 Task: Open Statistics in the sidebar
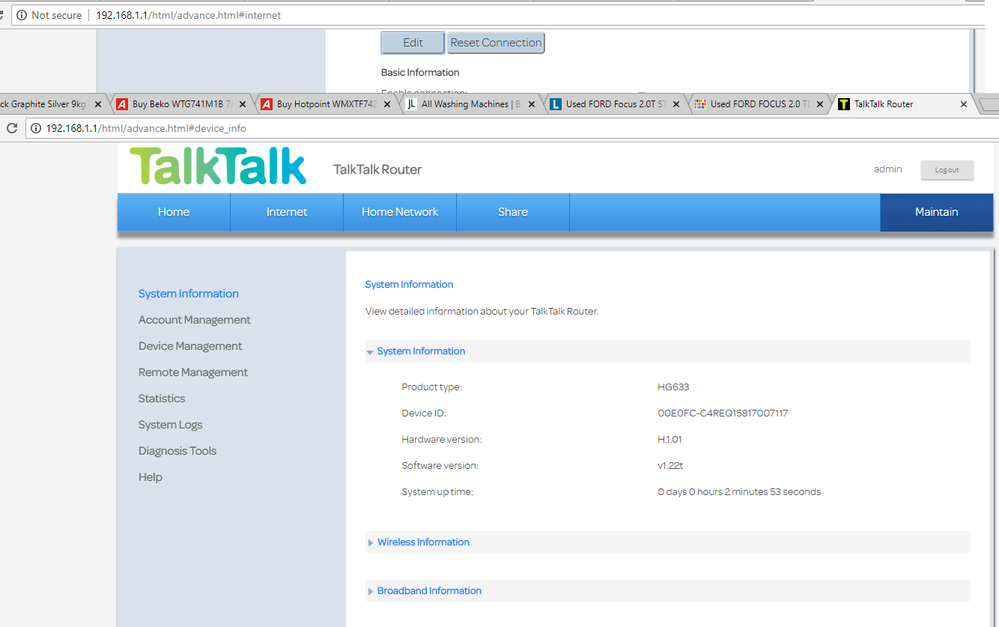(162, 398)
